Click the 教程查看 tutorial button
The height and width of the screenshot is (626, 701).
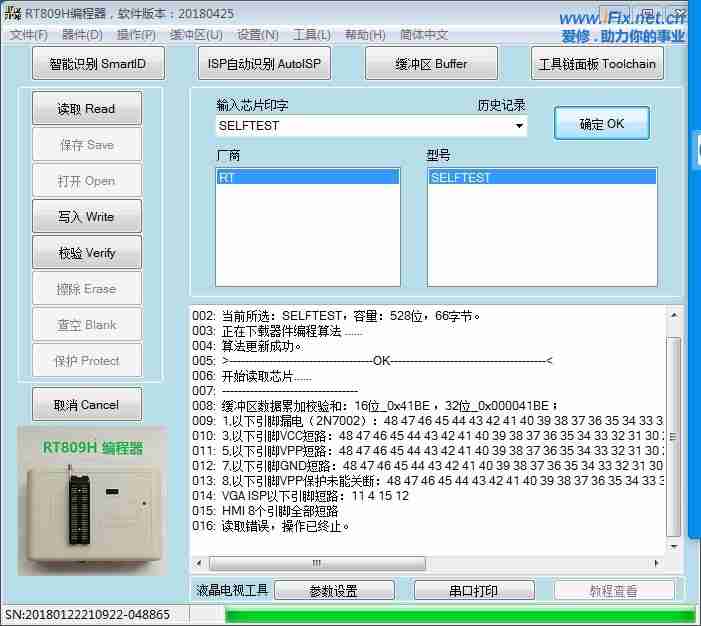coord(614,591)
